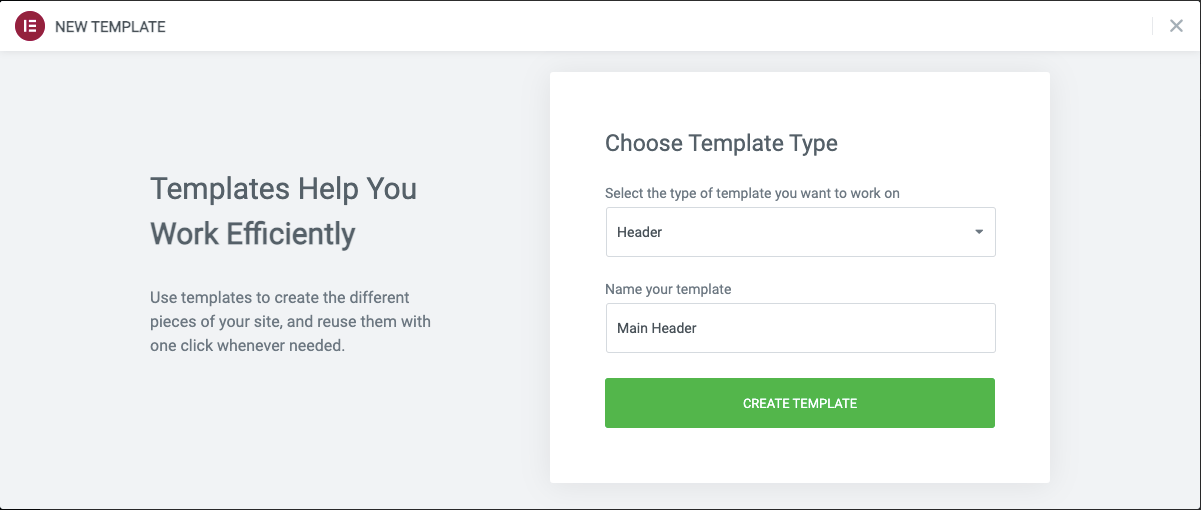Click the empty top bar area right of the title
Viewport: 1201px width, 510px height.
point(650,27)
